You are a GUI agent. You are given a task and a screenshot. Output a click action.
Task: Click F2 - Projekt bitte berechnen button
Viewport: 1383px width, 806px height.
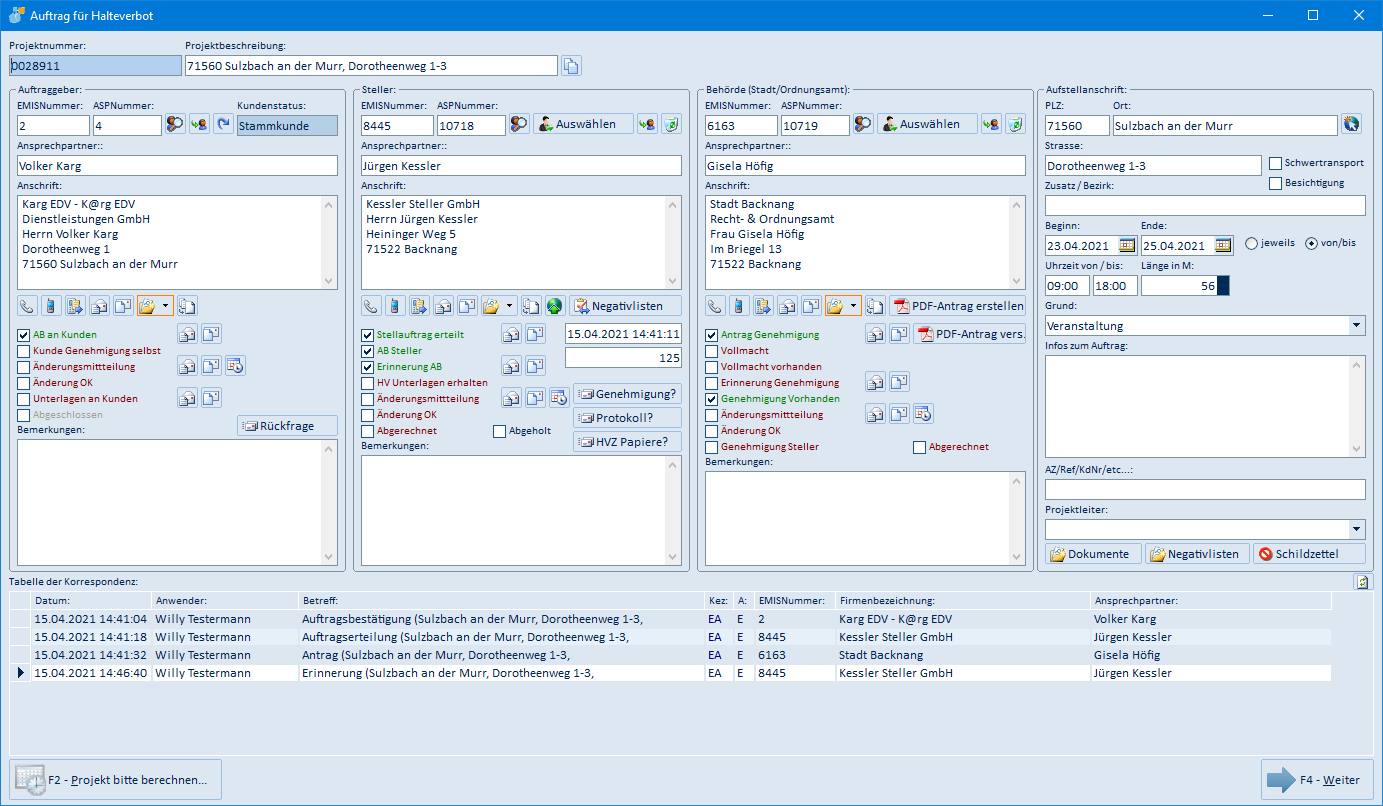click(116, 780)
